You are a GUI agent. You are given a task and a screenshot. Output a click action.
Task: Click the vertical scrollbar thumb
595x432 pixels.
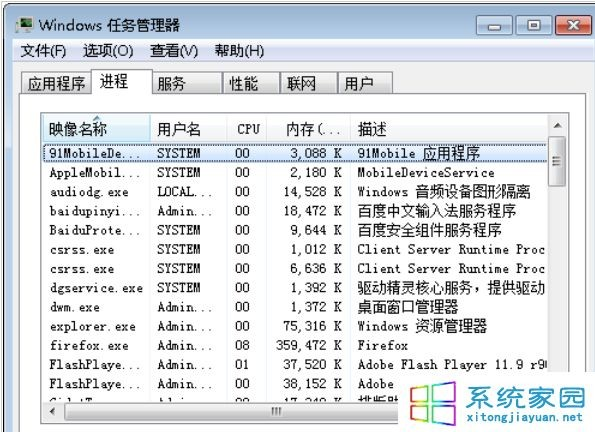pyautogui.click(x=557, y=161)
